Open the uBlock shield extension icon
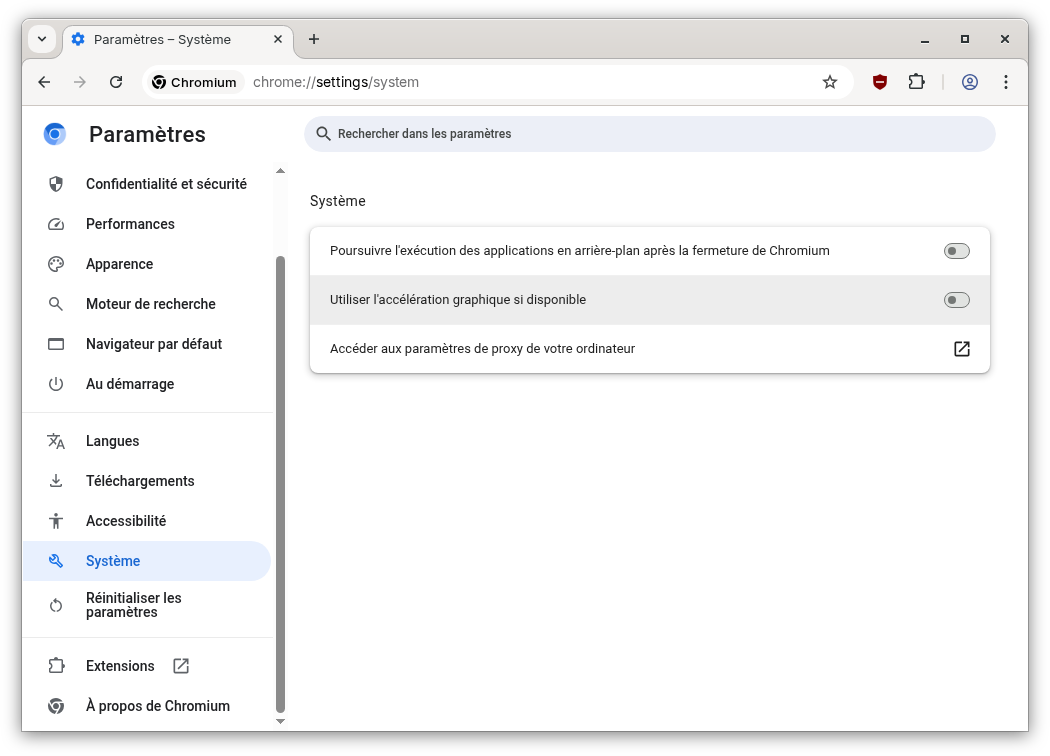The width and height of the screenshot is (1050, 756). pyautogui.click(x=880, y=82)
